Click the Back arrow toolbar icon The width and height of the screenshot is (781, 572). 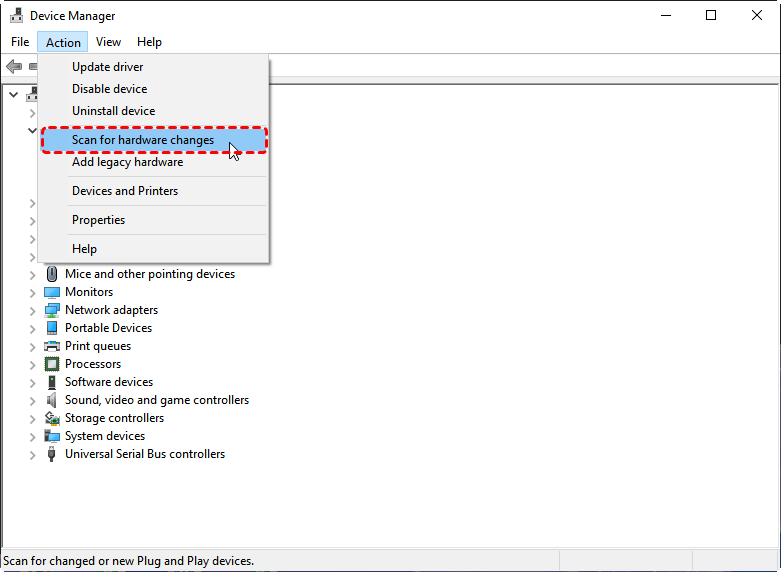(x=14, y=67)
